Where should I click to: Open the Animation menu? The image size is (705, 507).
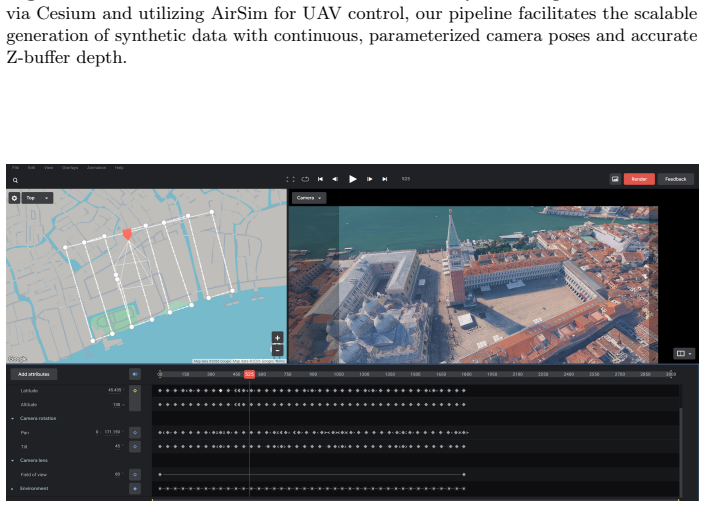(96, 168)
